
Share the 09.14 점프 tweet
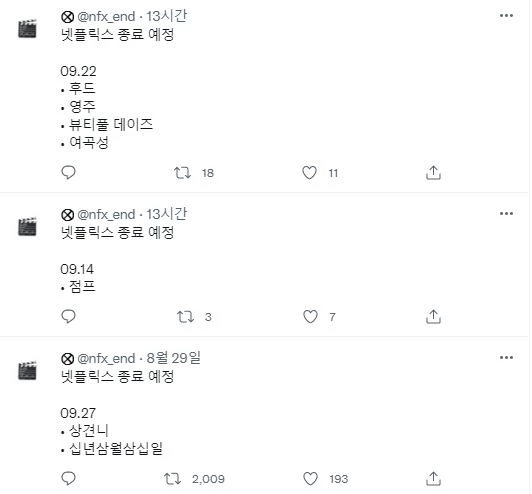[x=433, y=317]
